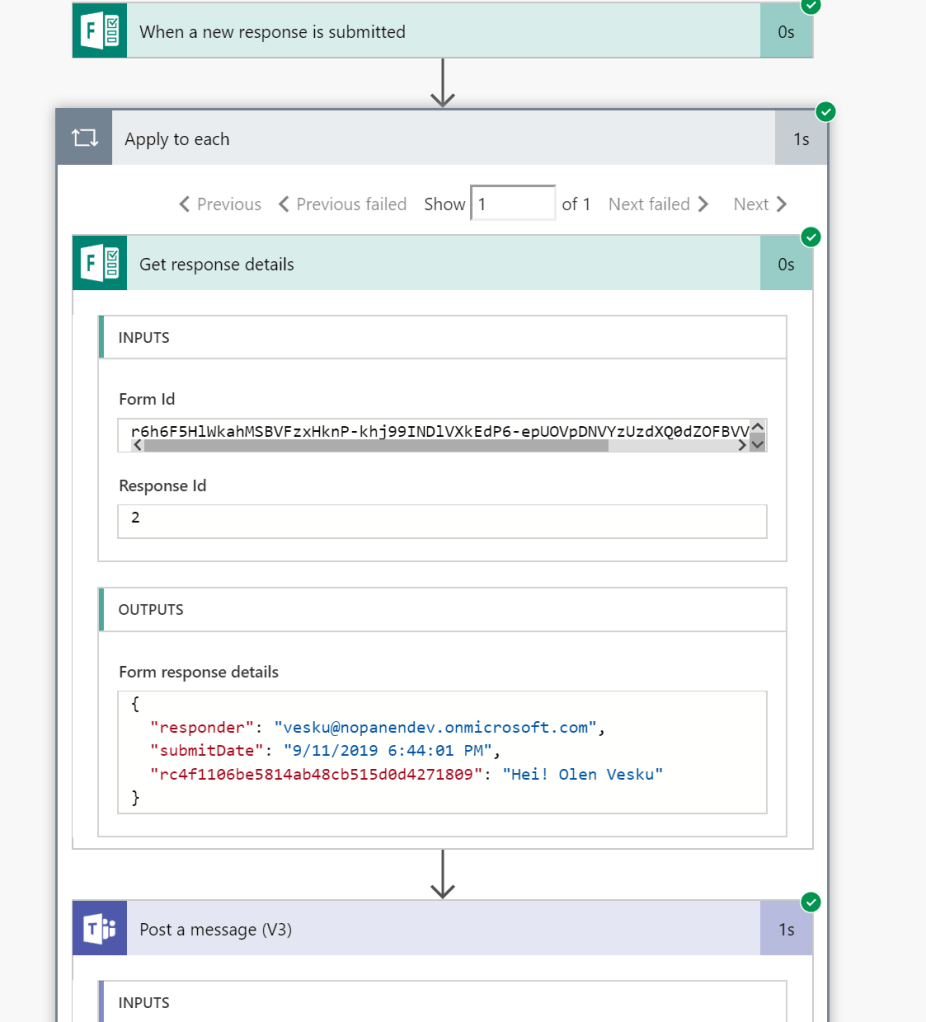The height and width of the screenshot is (1022, 926).
Task: Click the Form response details JSON output
Action: 442,751
